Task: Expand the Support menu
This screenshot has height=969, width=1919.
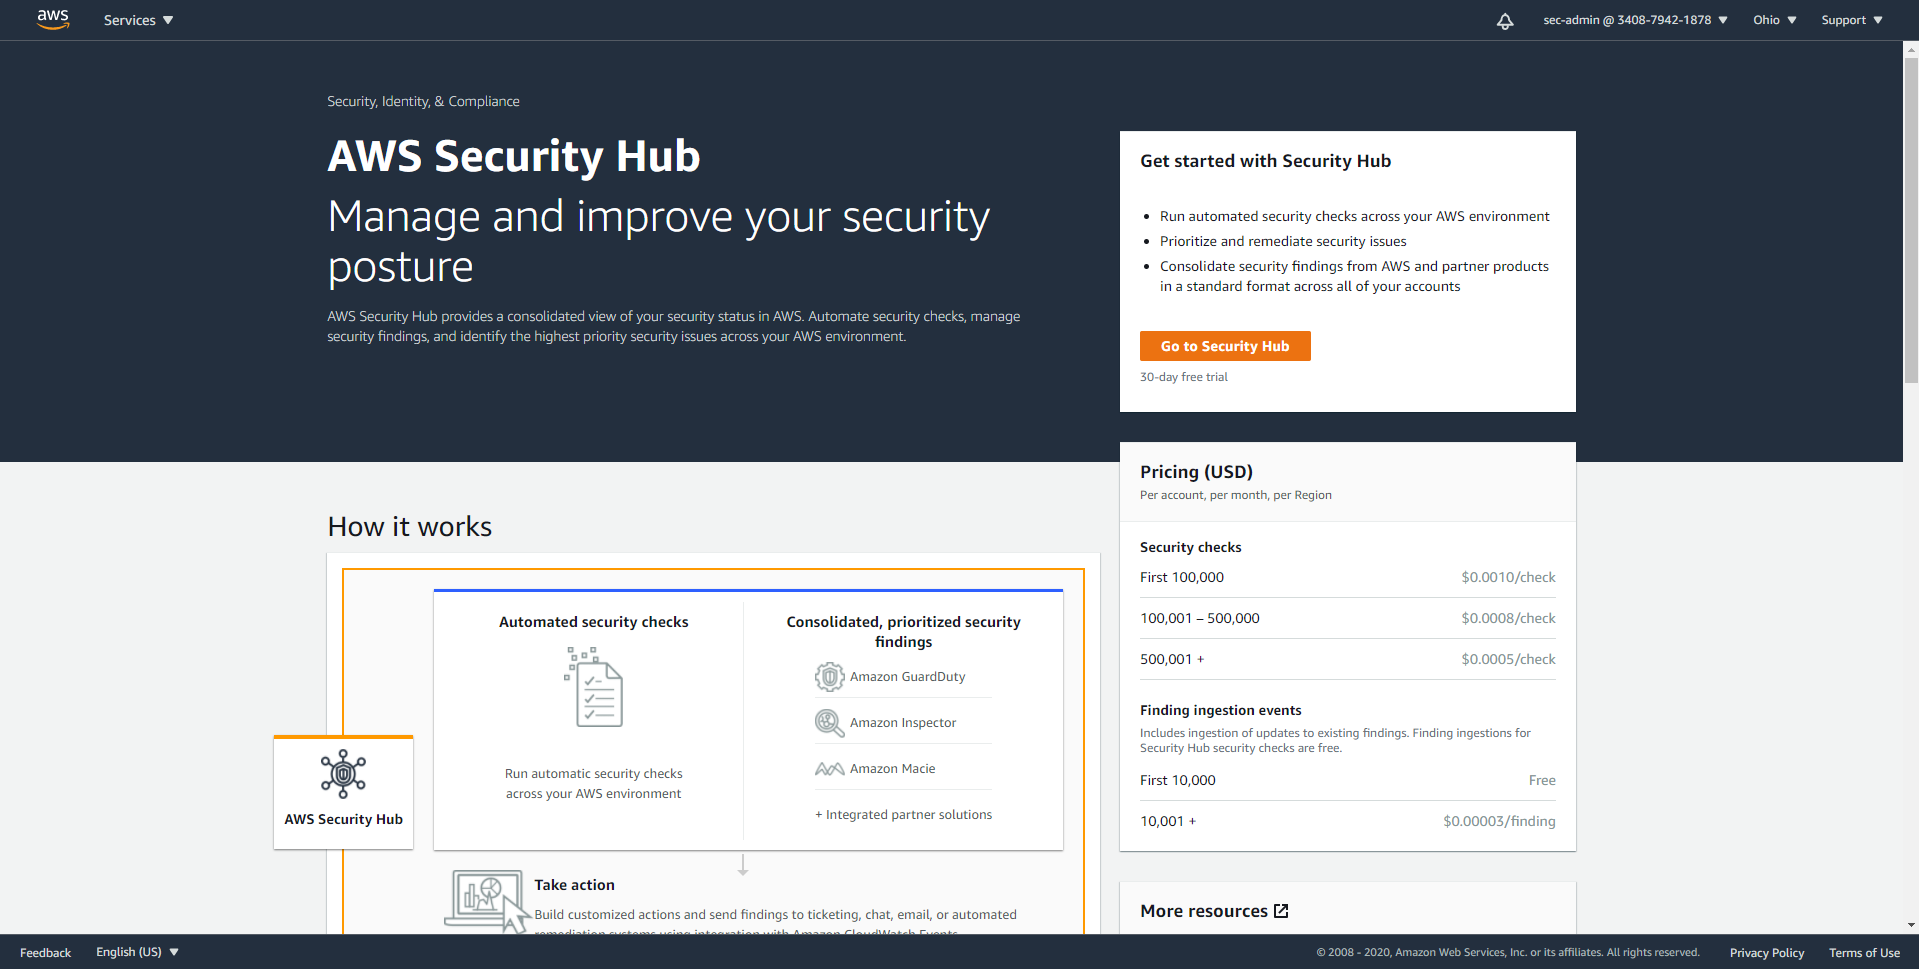Action: point(1851,20)
